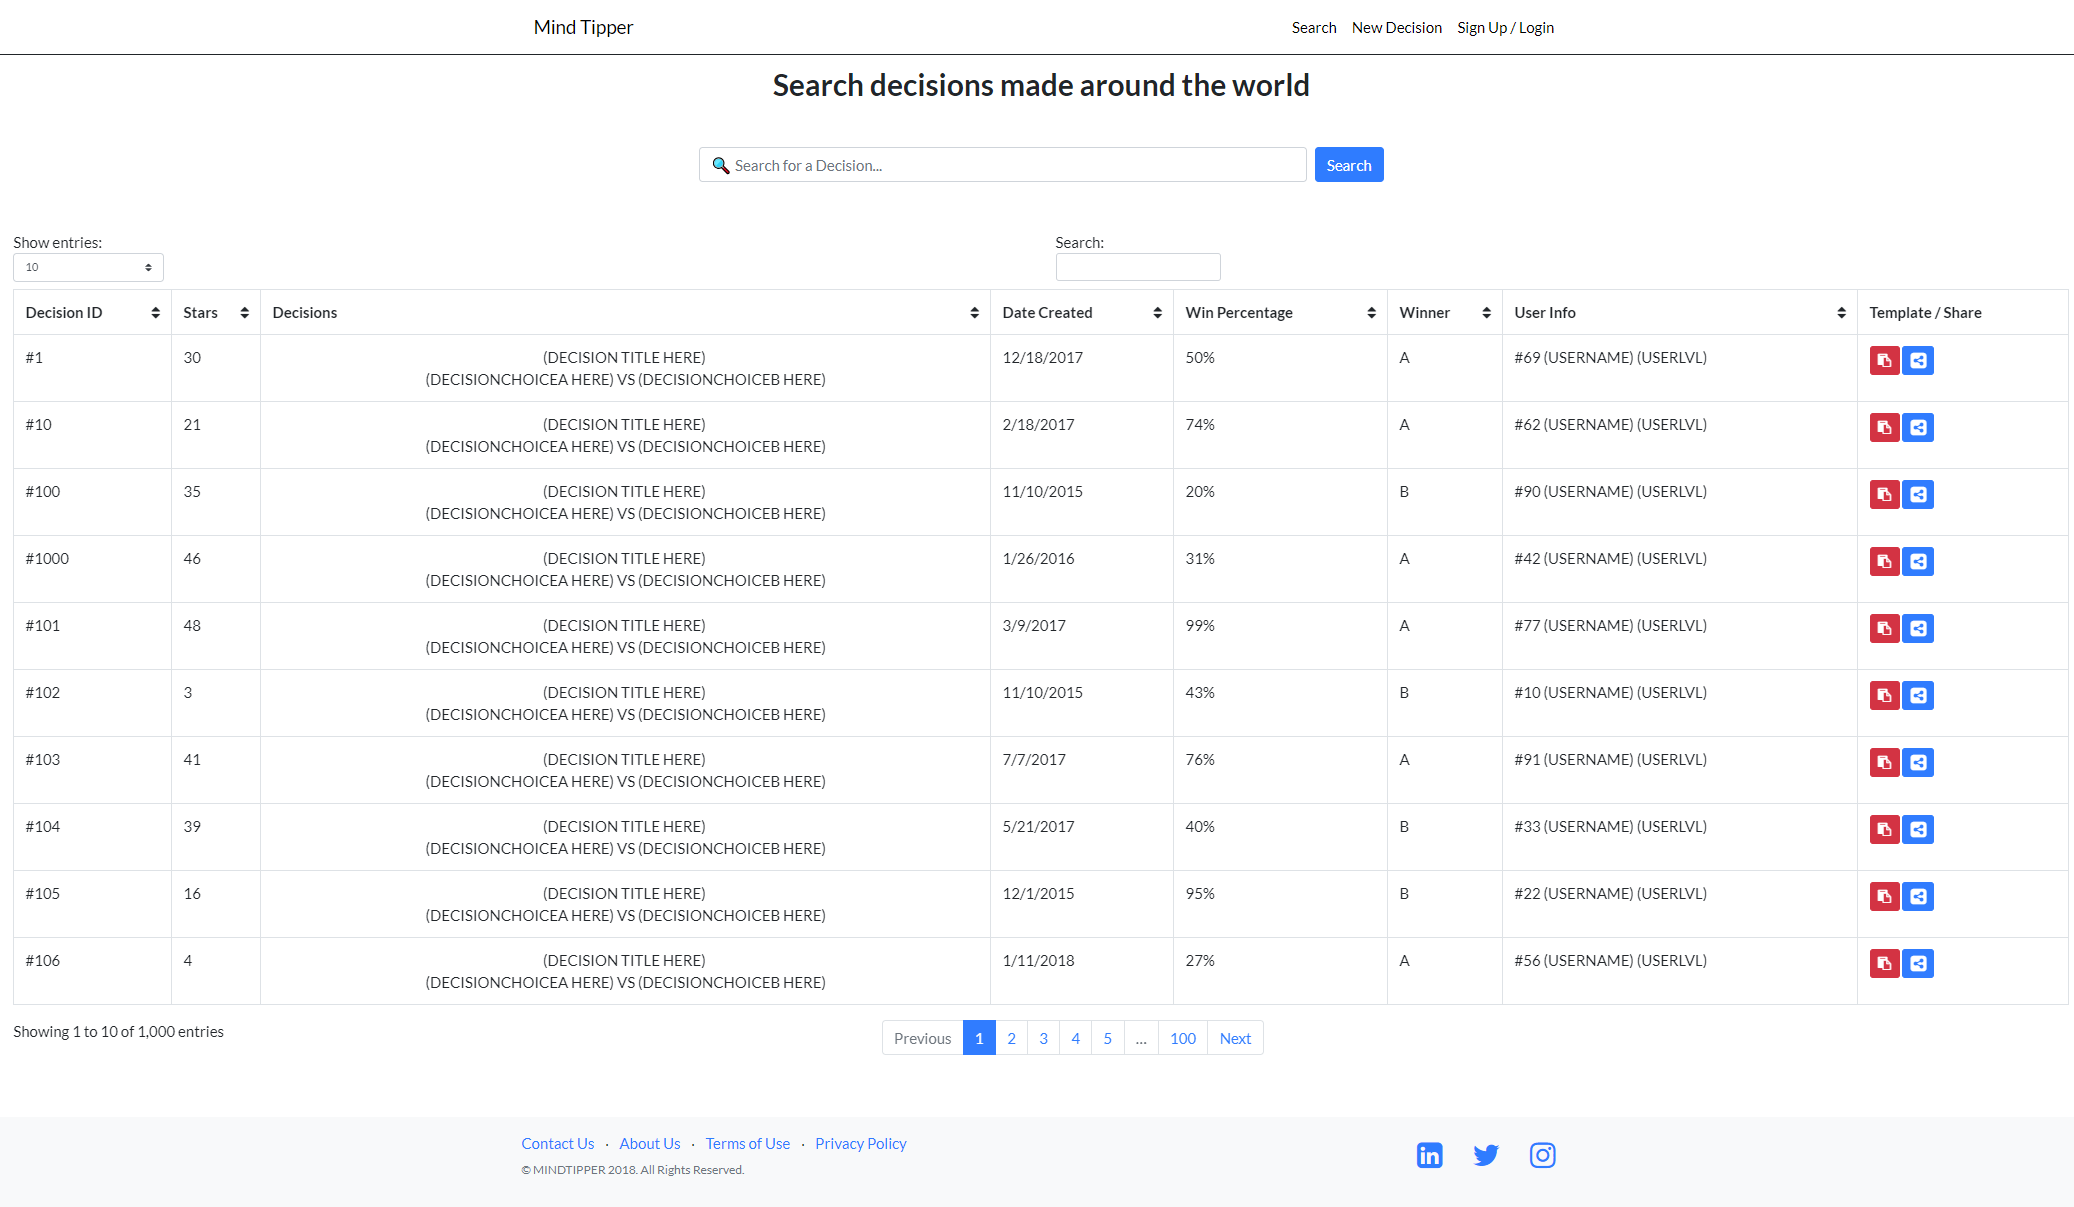This screenshot has width=2074, height=1207.
Task: Click the red template icon for decision #1
Action: pos(1884,361)
